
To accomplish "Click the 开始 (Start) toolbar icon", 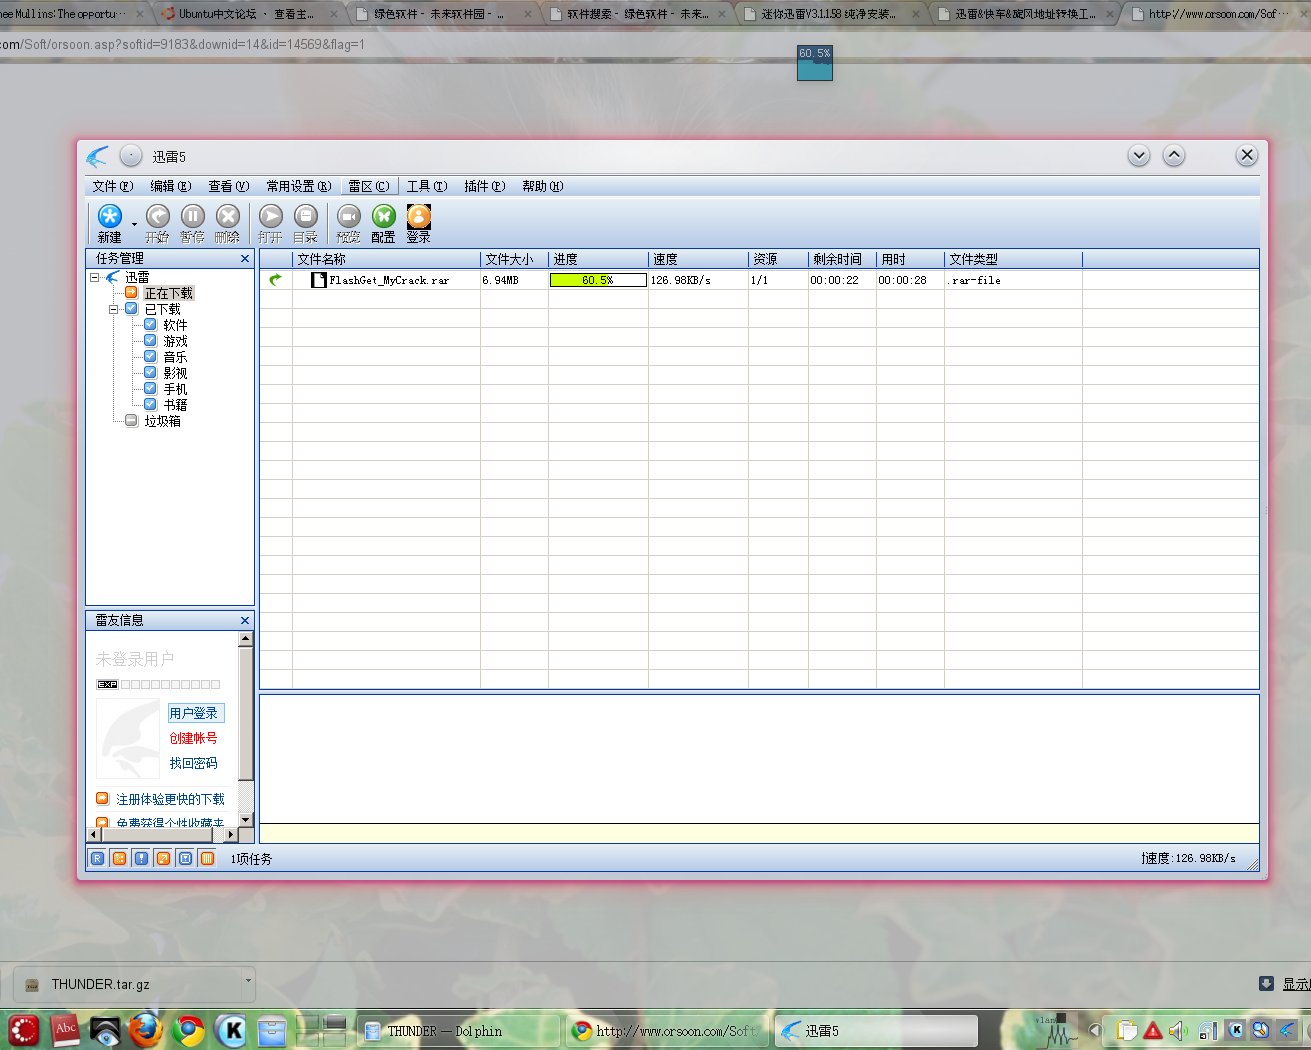I will coord(157,217).
